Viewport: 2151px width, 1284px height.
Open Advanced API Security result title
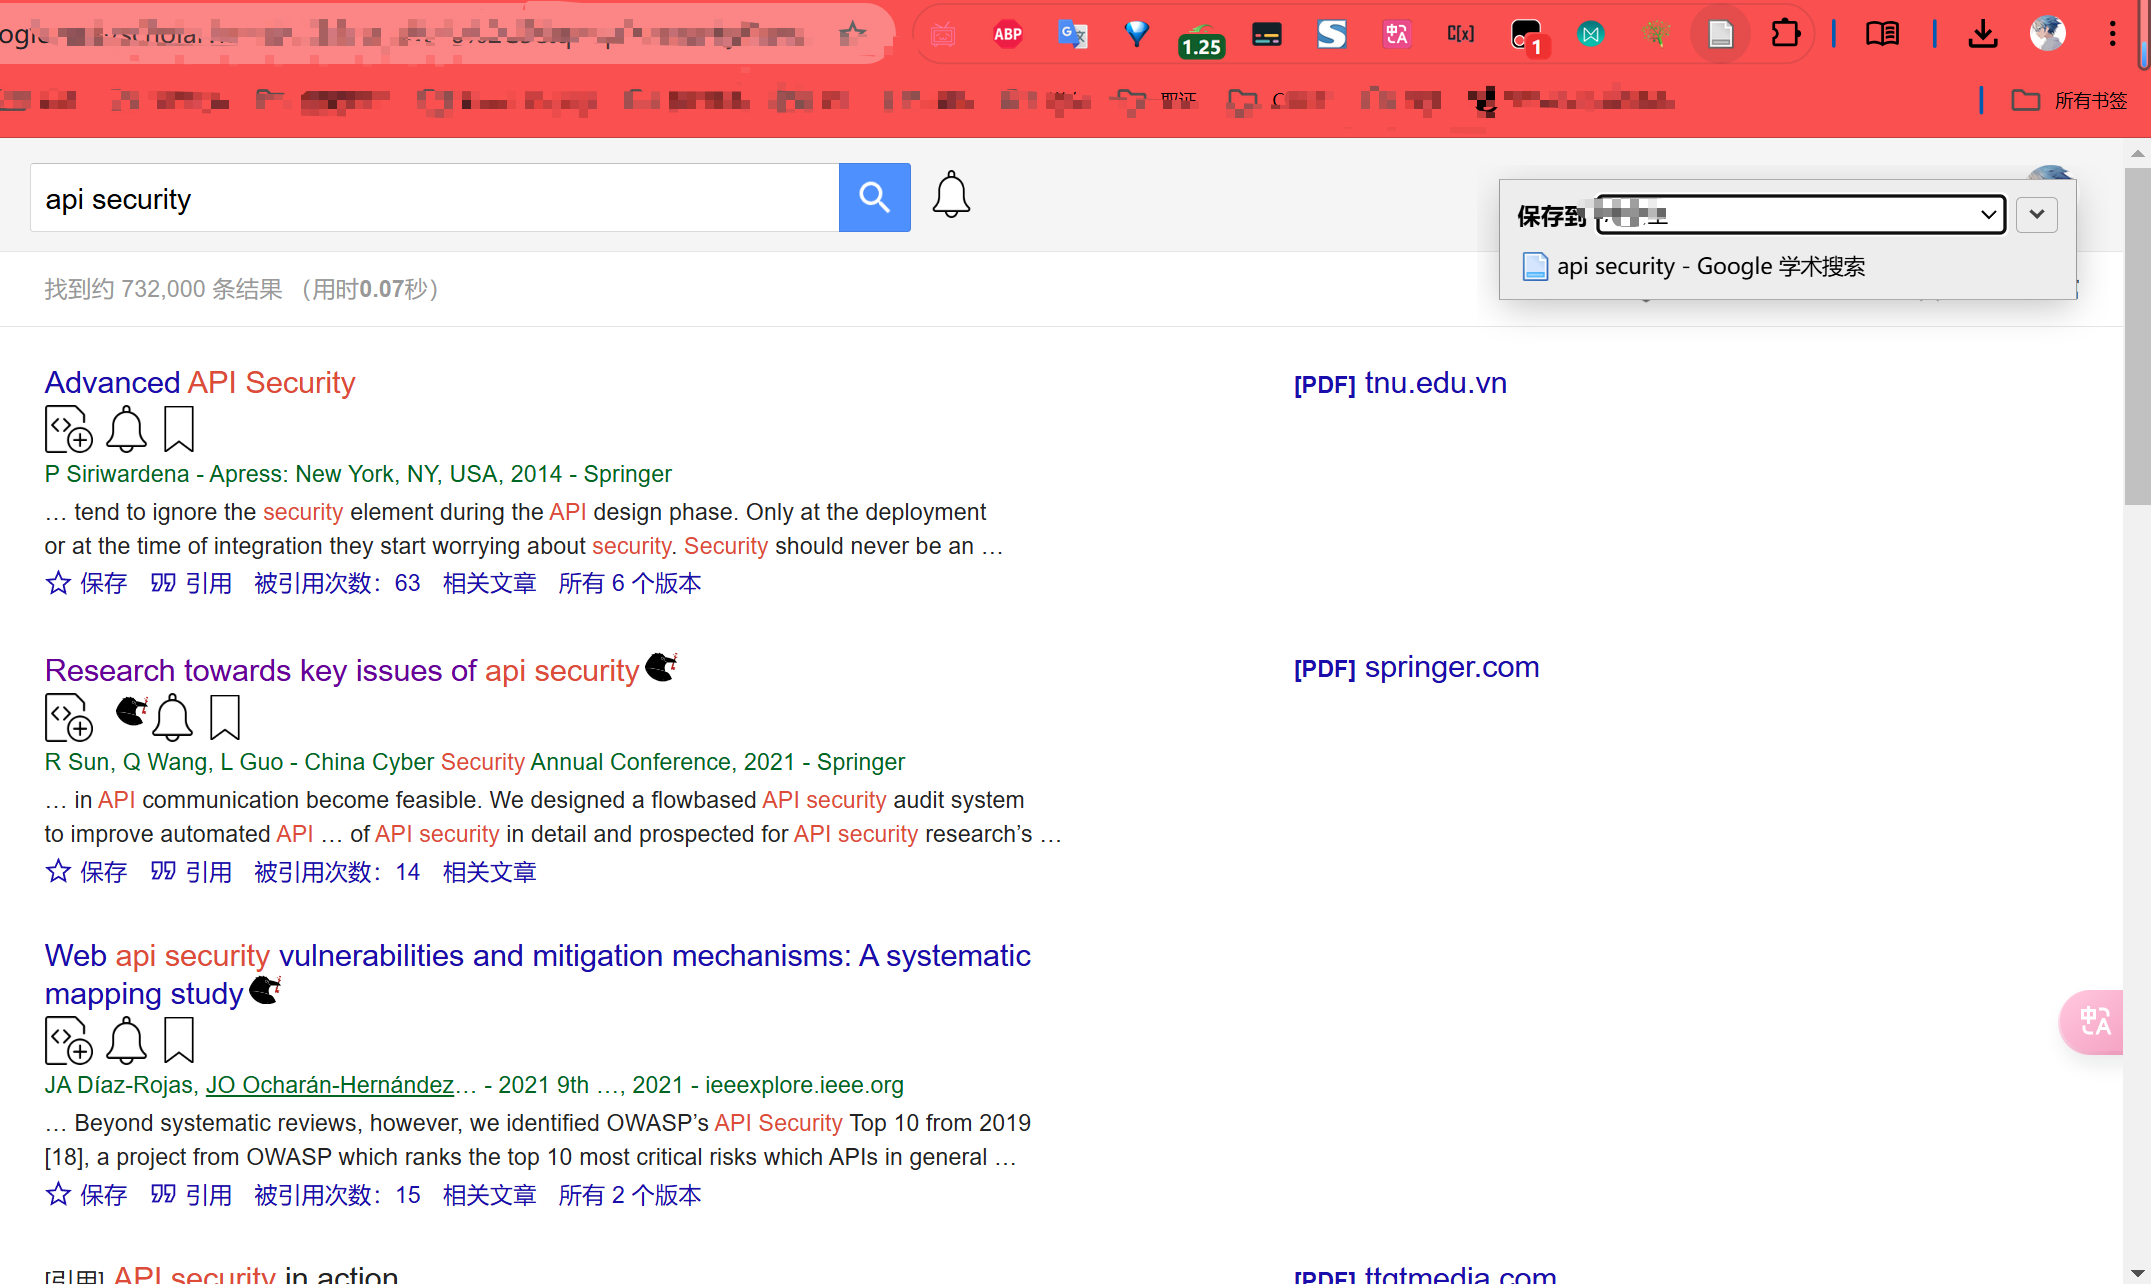click(200, 382)
